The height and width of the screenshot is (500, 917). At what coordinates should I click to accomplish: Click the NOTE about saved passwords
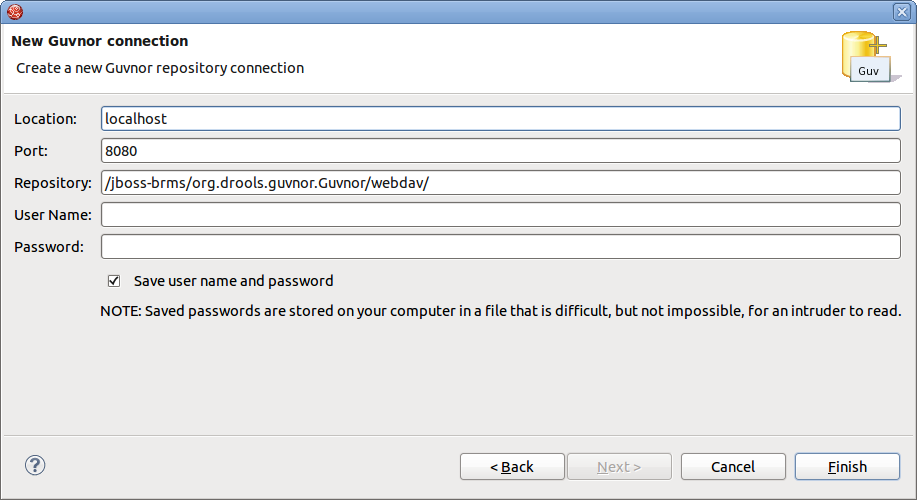(501, 311)
